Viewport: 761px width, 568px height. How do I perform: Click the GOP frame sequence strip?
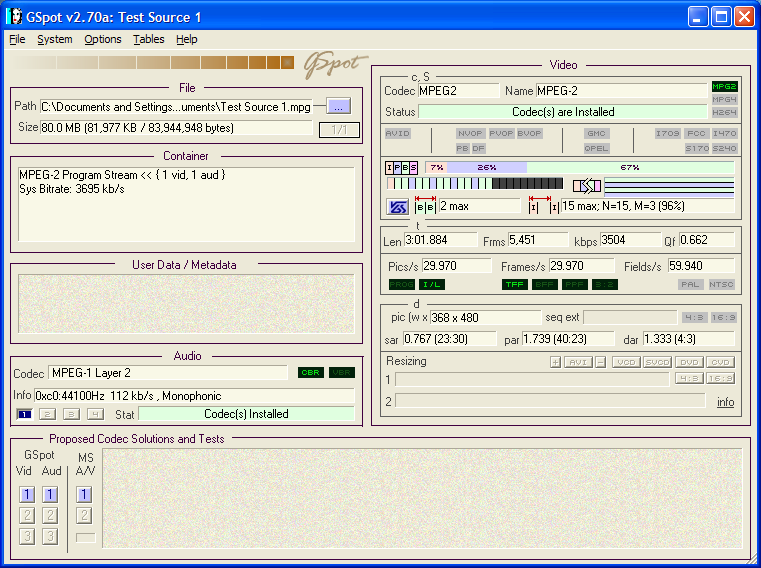475,184
